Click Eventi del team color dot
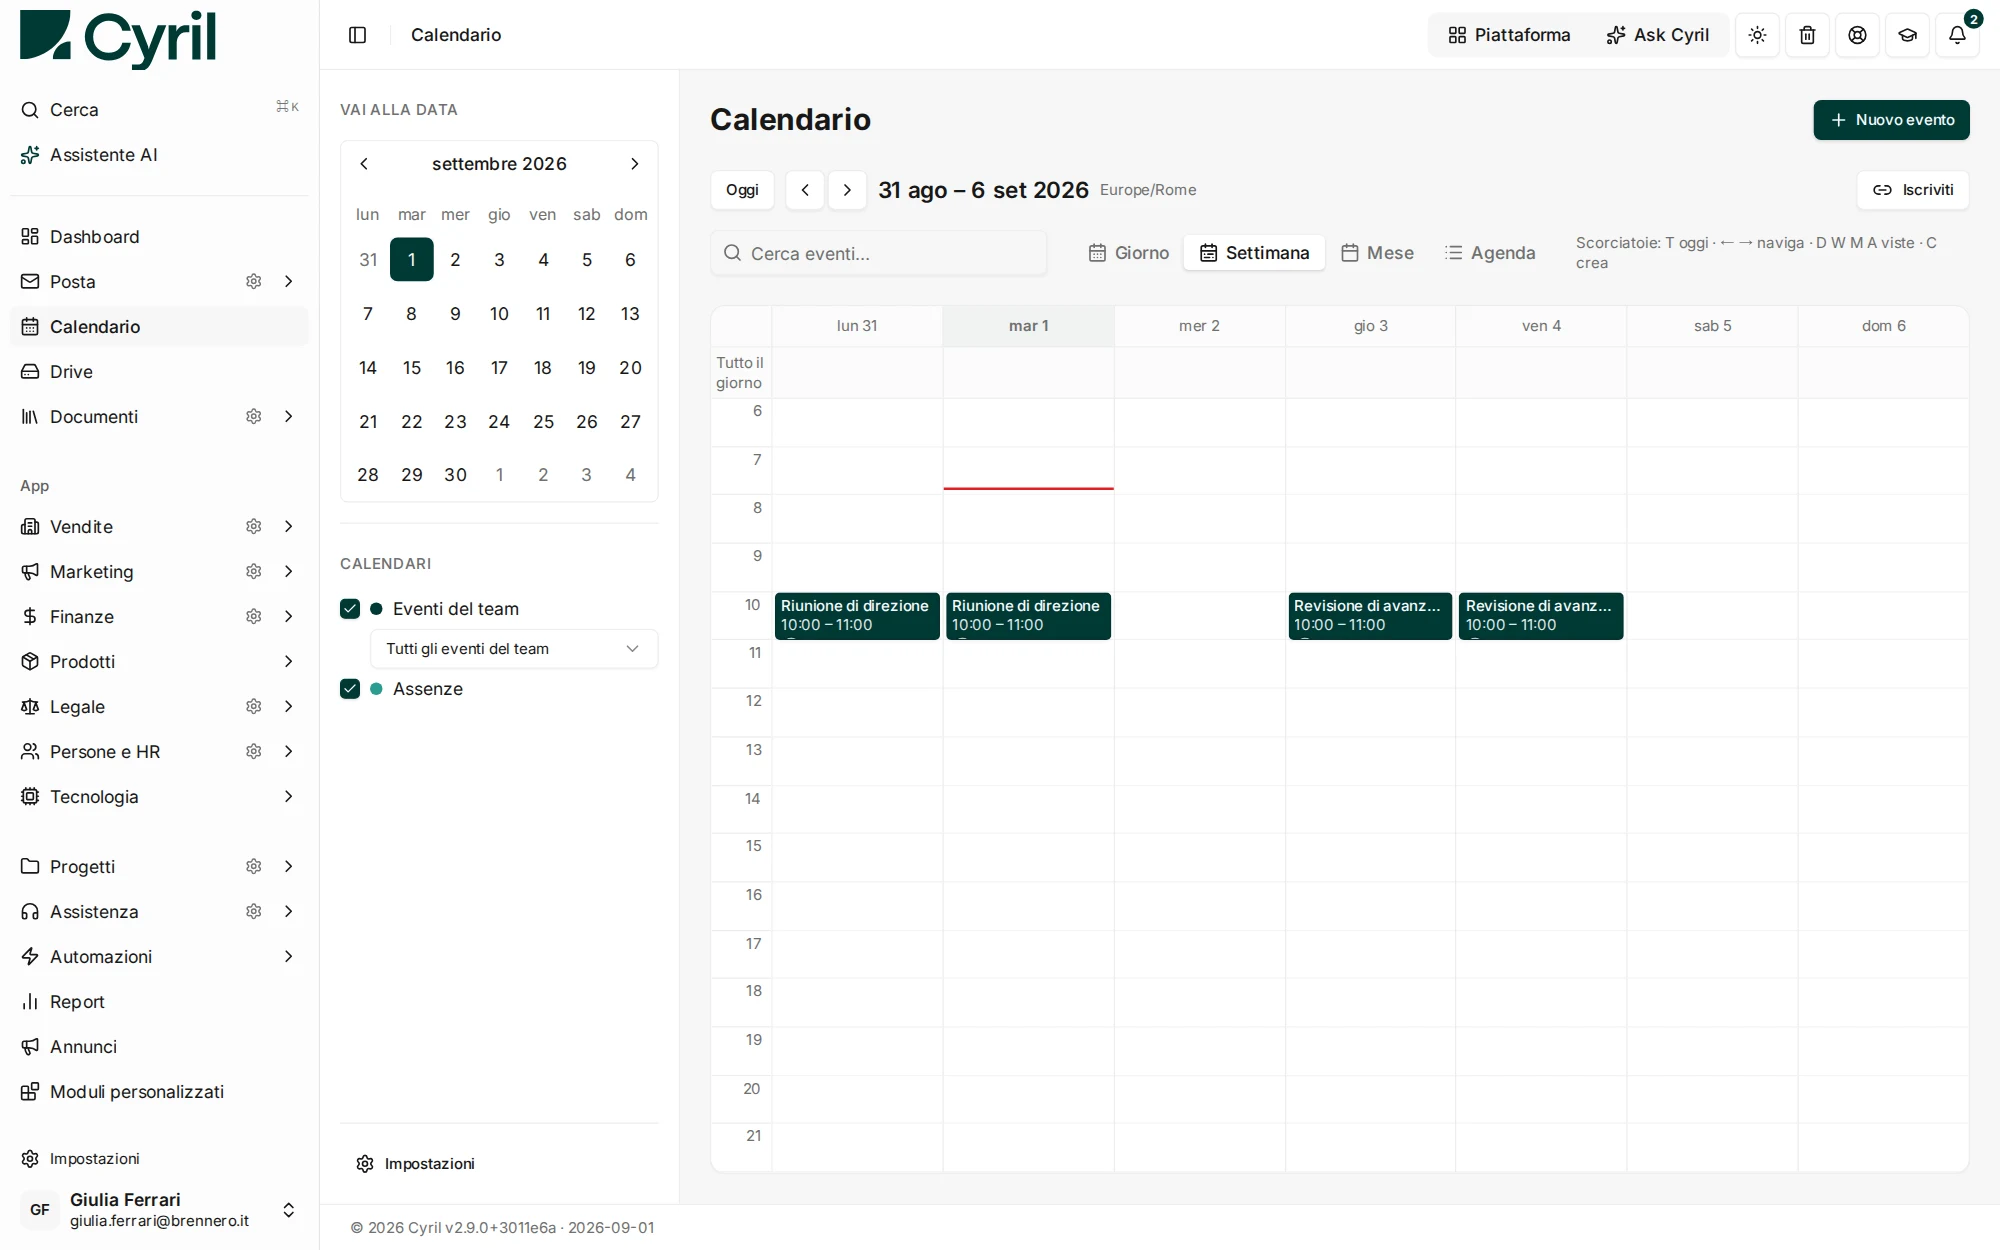Image resolution: width=2000 pixels, height=1250 pixels. (376, 609)
